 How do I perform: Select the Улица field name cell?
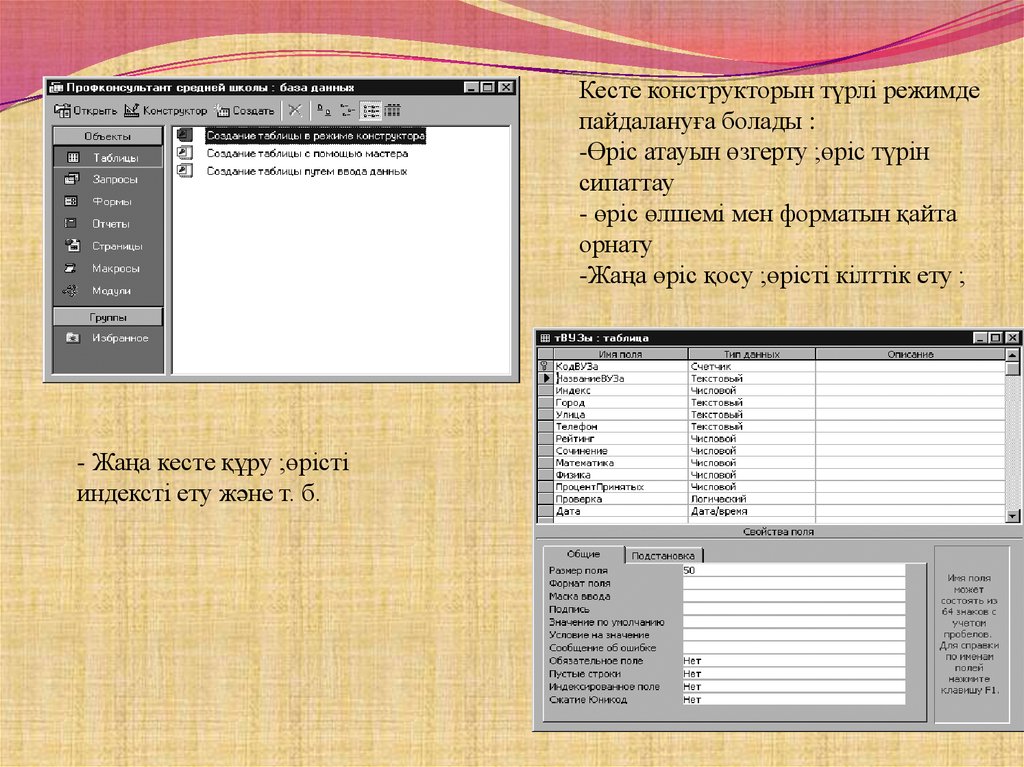pos(620,415)
